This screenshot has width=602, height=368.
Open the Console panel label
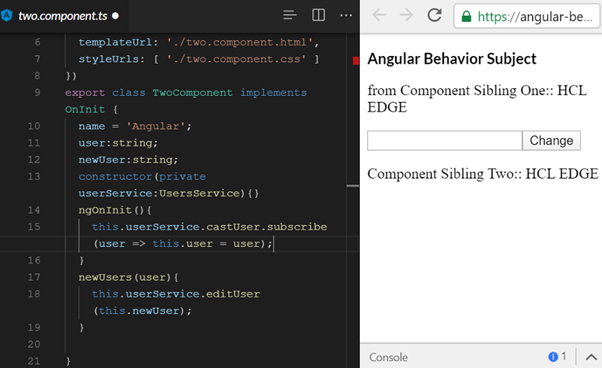pos(389,357)
